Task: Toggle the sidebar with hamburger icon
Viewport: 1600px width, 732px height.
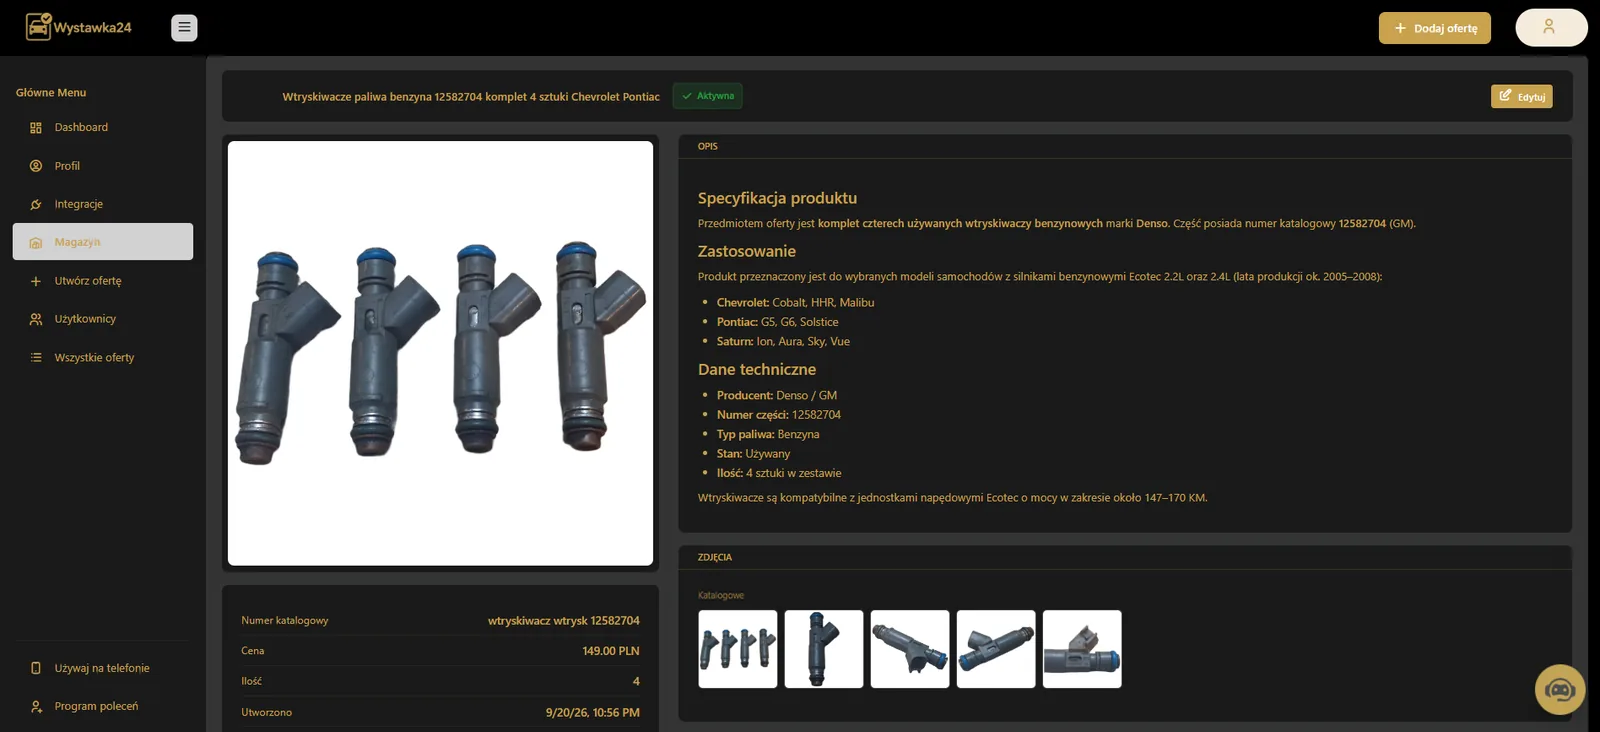Action: tap(184, 28)
